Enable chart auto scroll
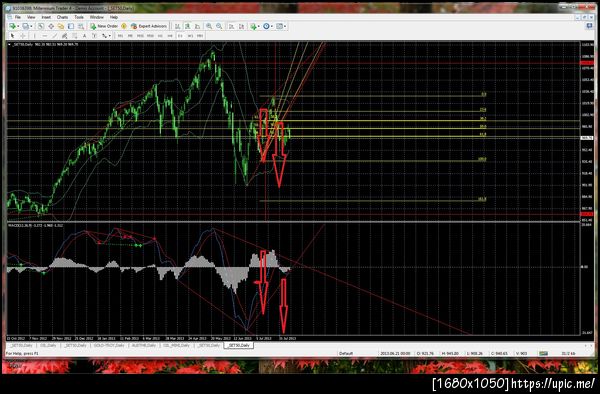 click(232, 26)
